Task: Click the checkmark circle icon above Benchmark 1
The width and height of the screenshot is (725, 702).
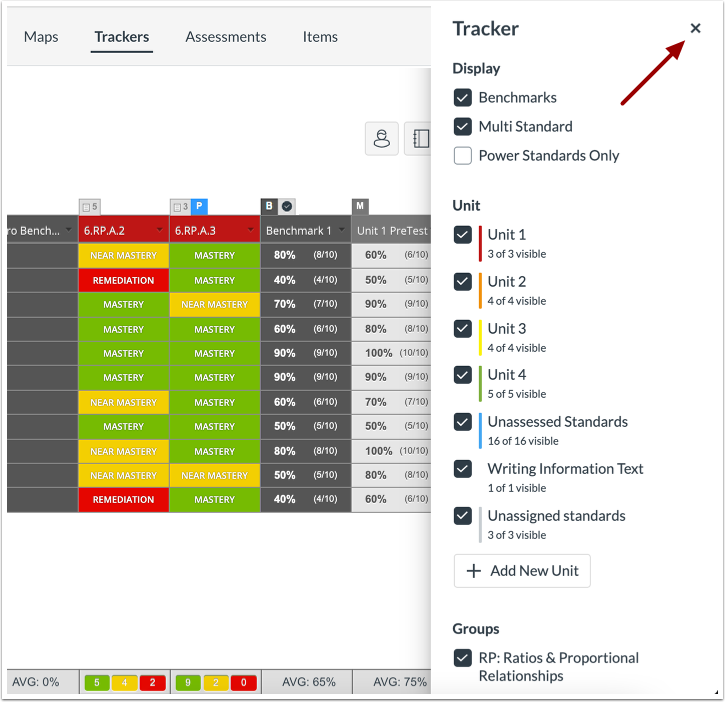Action: pos(287,206)
